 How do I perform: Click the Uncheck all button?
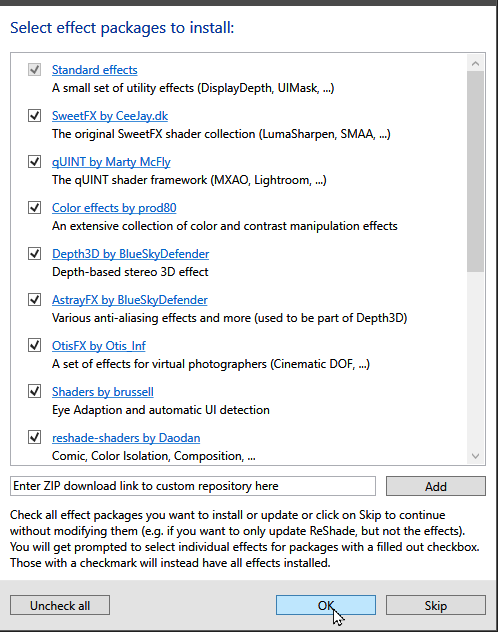click(x=60, y=605)
